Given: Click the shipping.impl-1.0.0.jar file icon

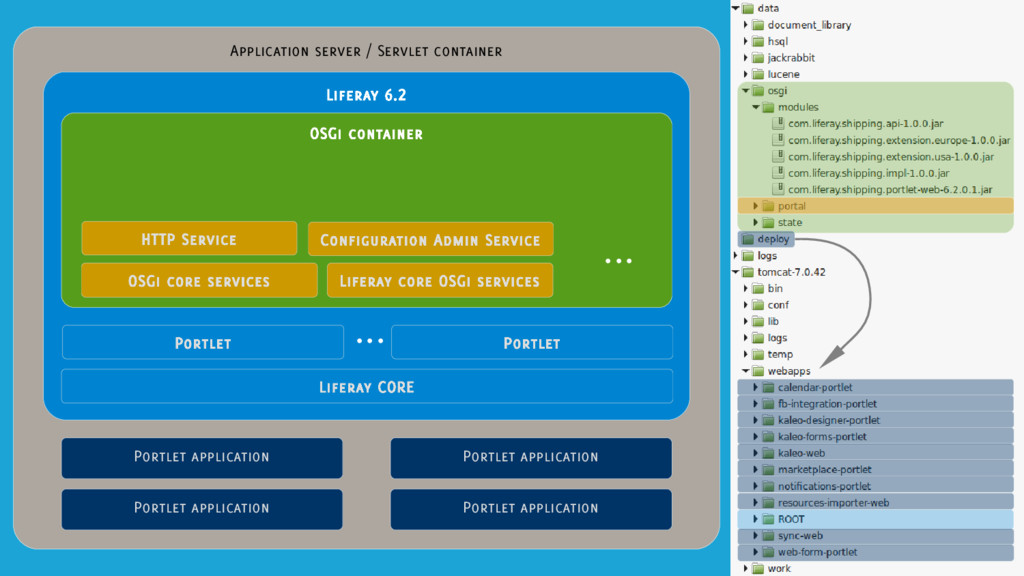Looking at the screenshot, I should 779,173.
